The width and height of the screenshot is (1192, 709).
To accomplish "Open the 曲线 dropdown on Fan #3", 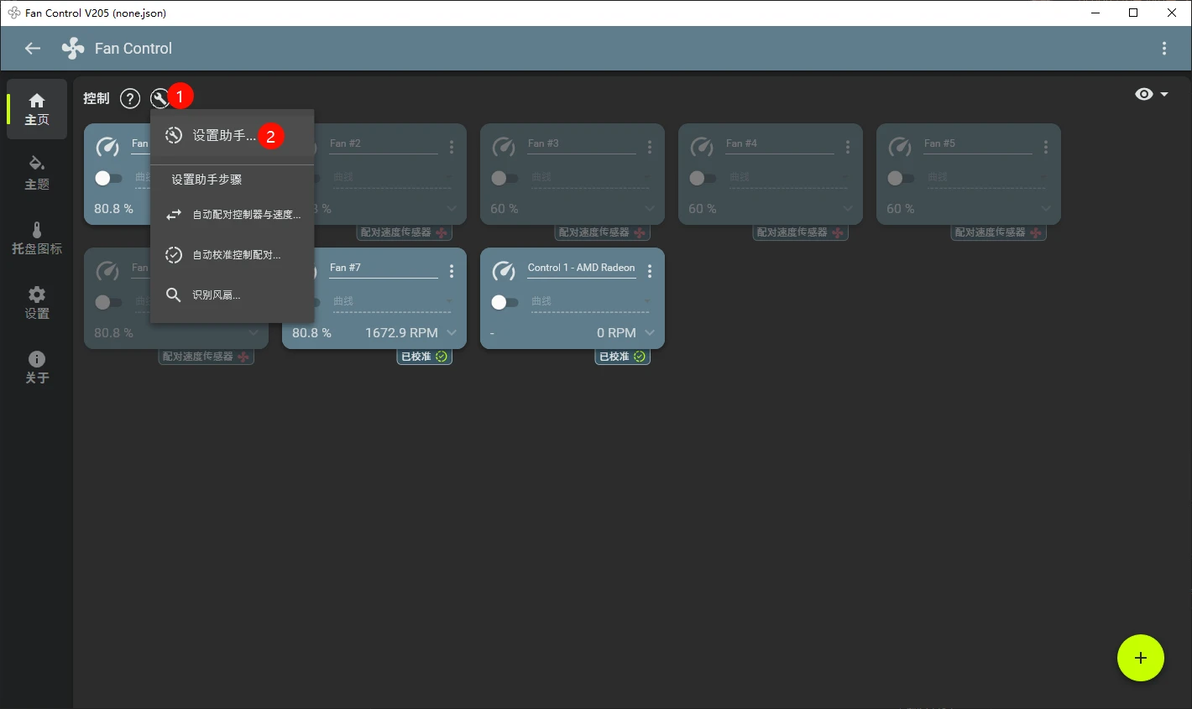I will (589, 178).
